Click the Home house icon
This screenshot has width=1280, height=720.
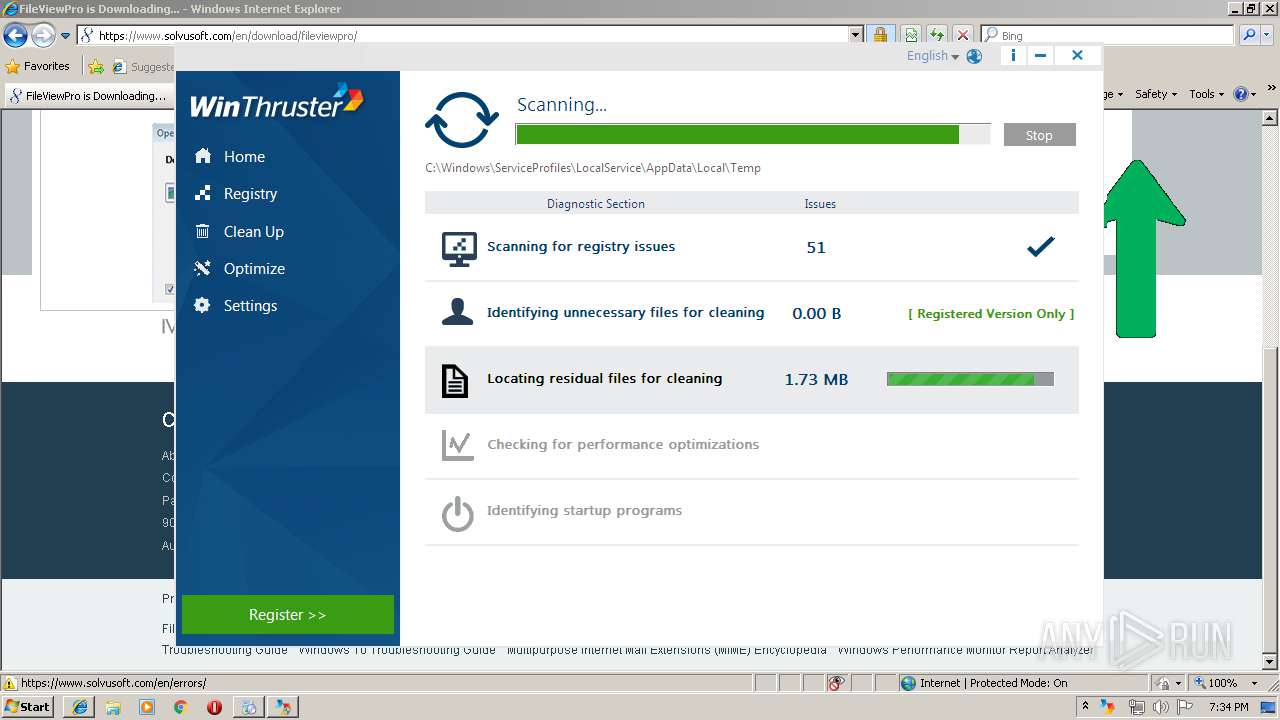[x=203, y=156]
